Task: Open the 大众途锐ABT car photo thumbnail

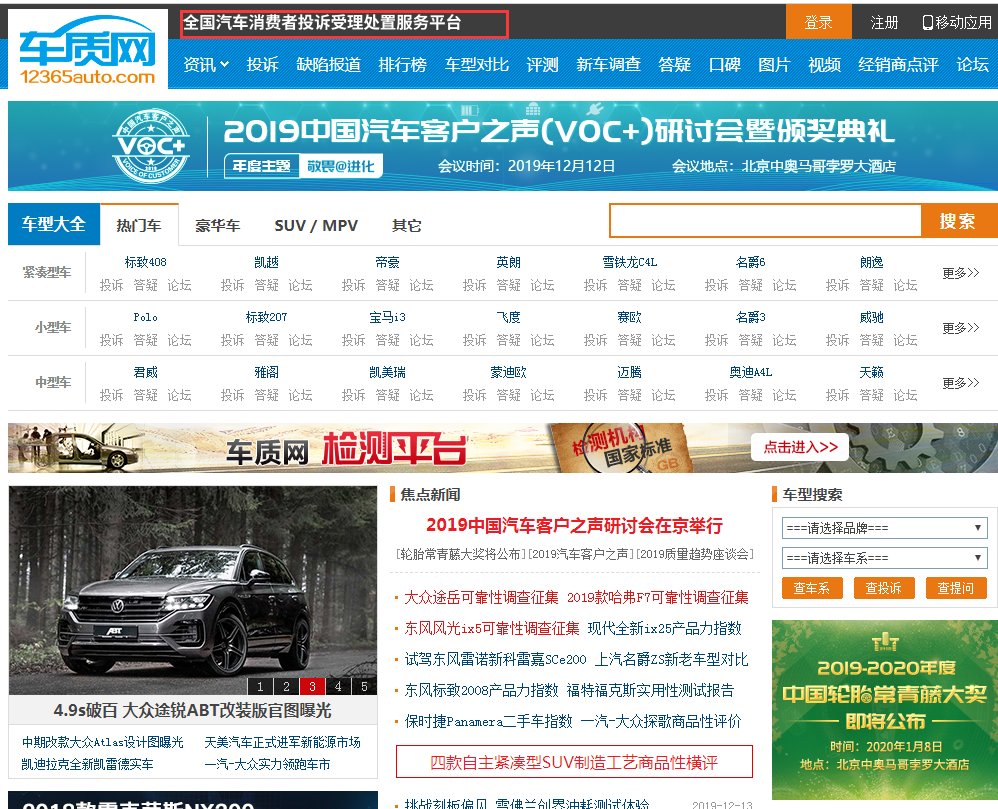Action: click(x=193, y=590)
